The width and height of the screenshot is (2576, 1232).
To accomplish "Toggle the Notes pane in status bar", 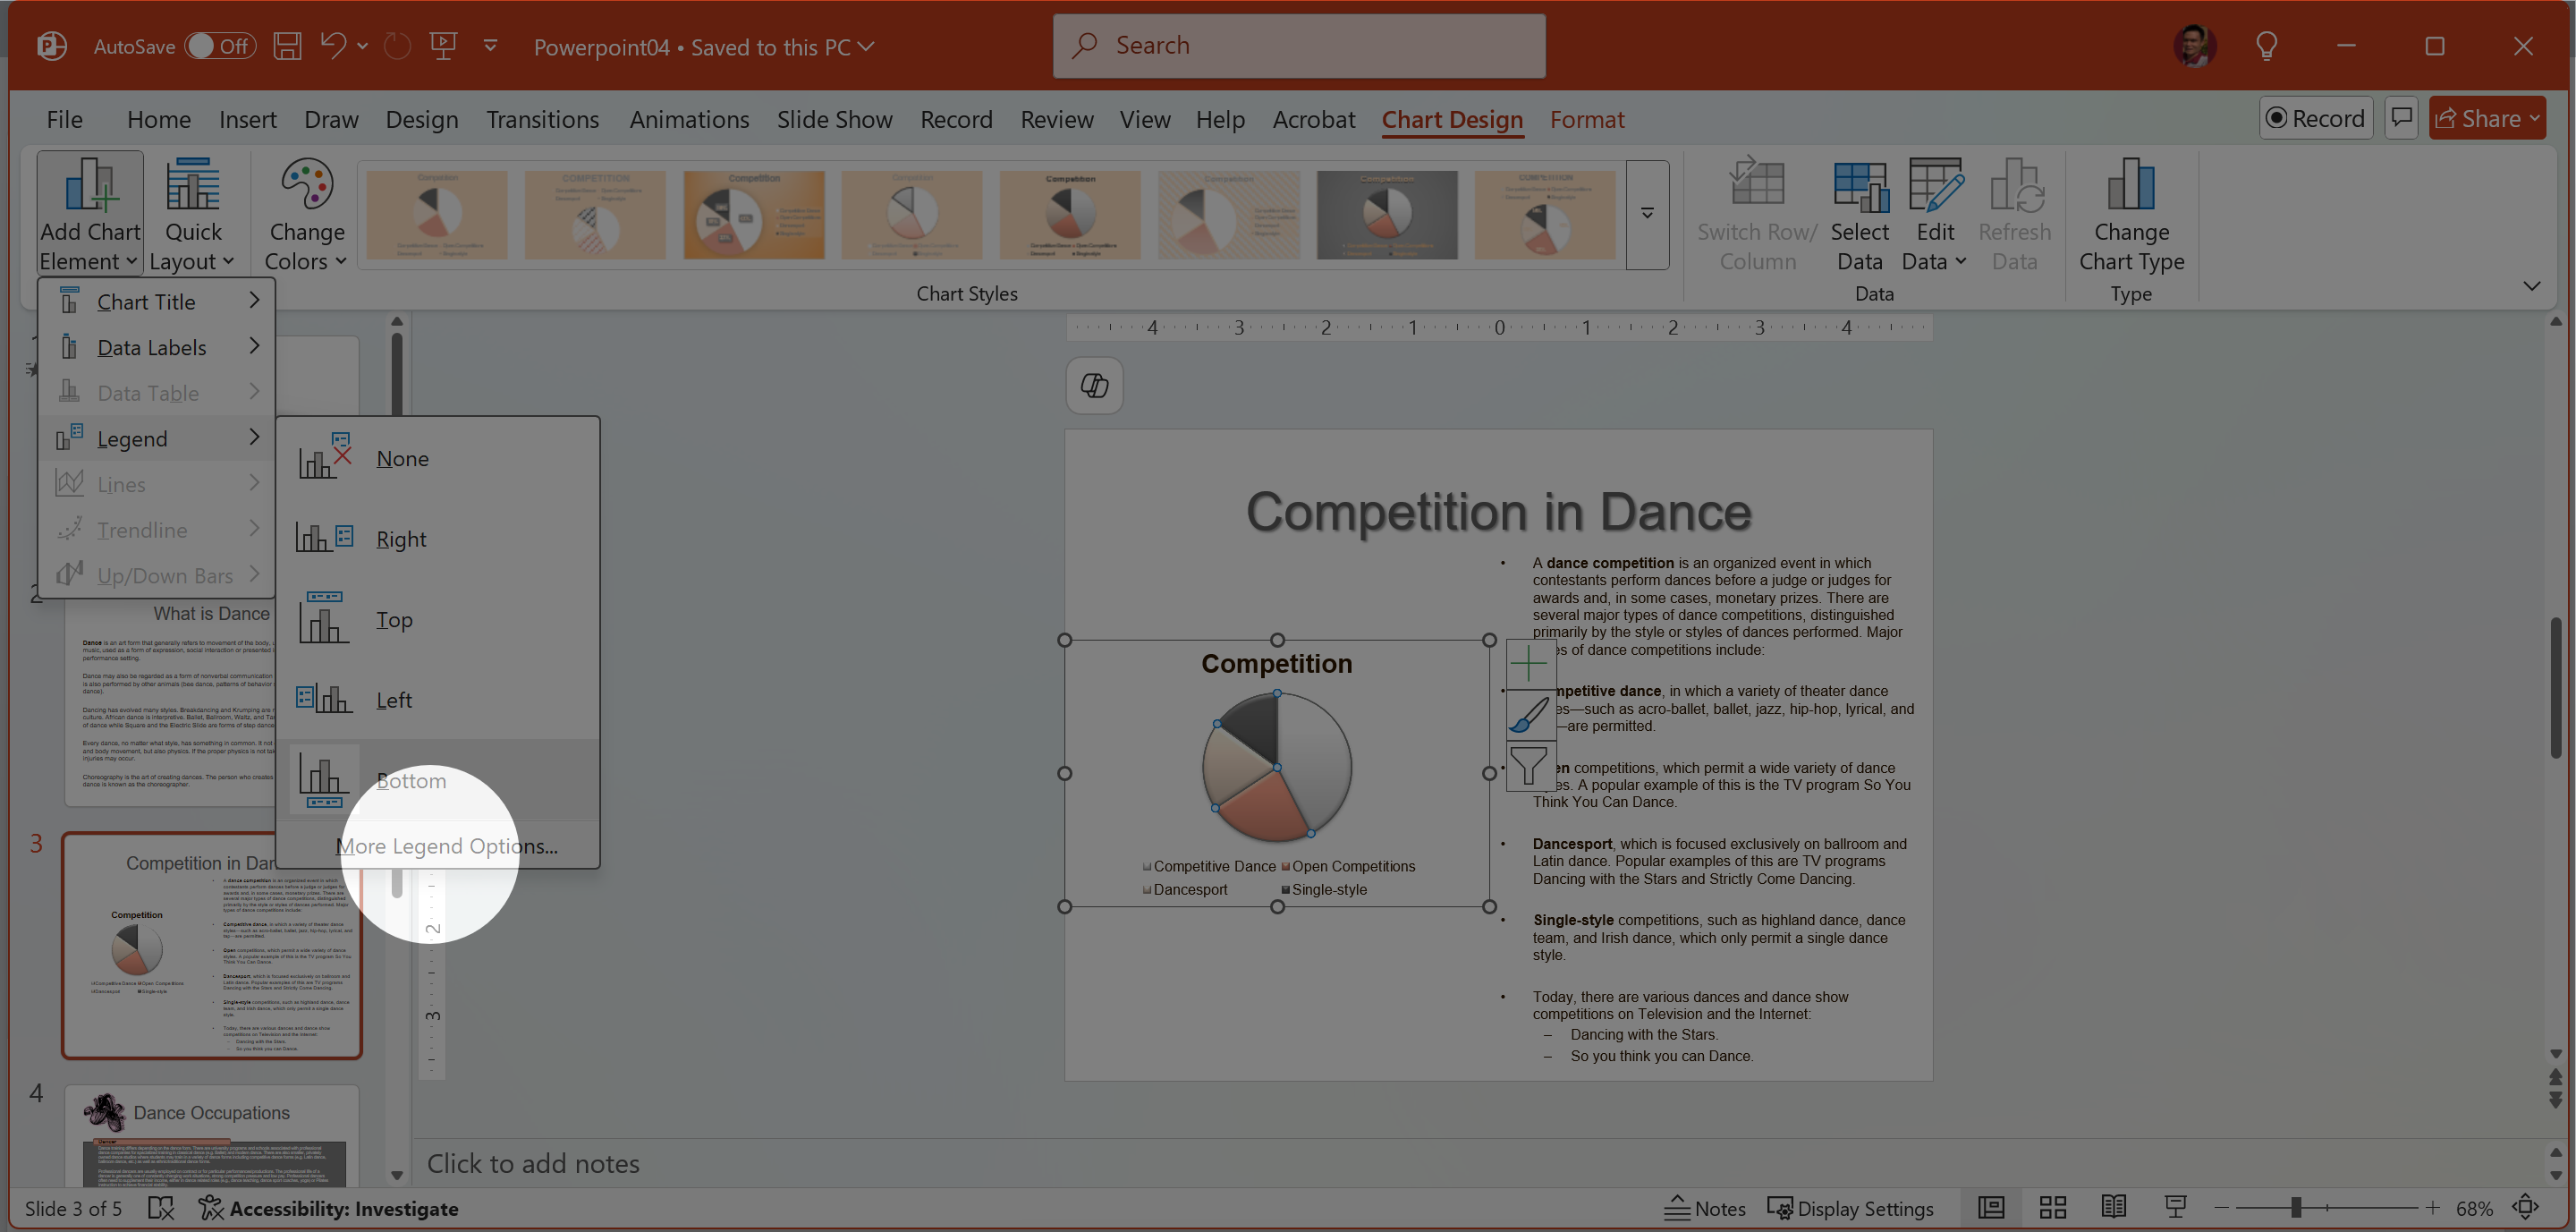I will pos(1705,1208).
